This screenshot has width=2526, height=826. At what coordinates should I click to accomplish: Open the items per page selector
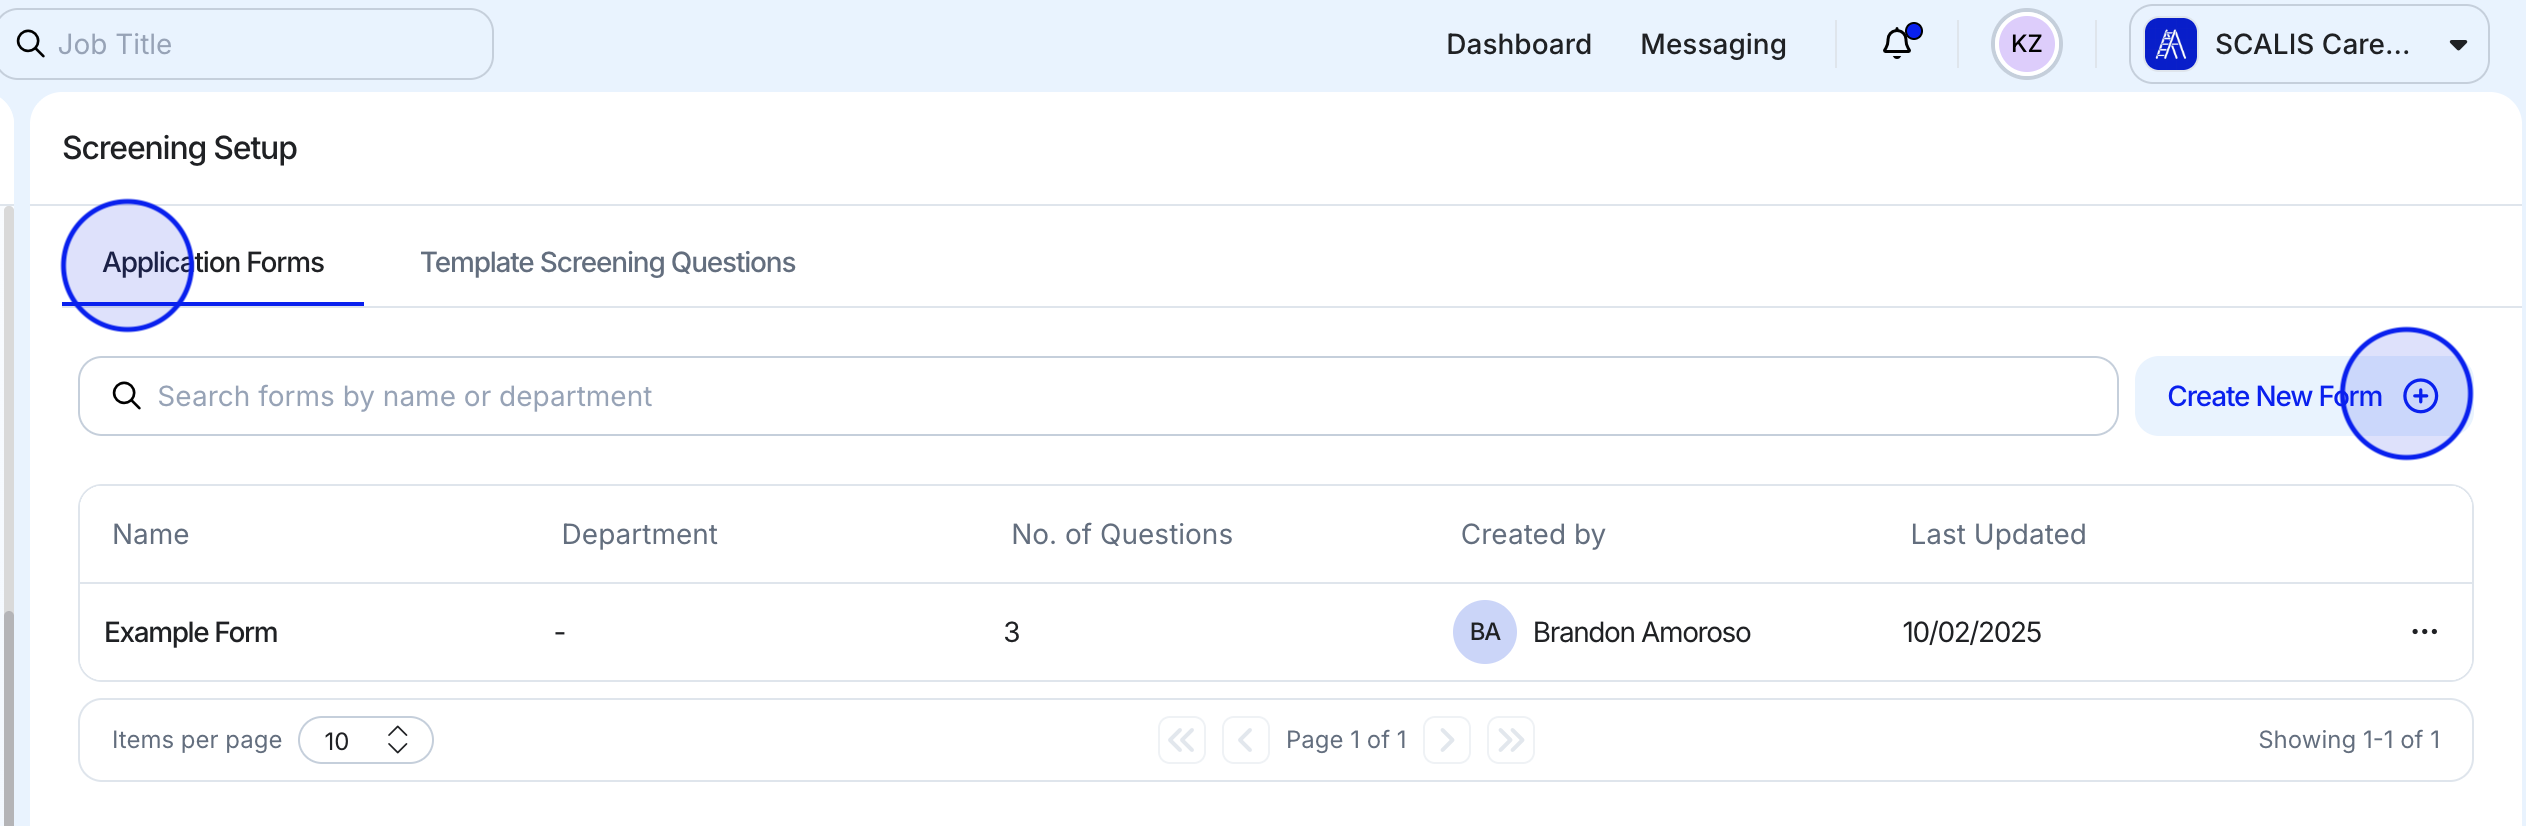pos(365,740)
